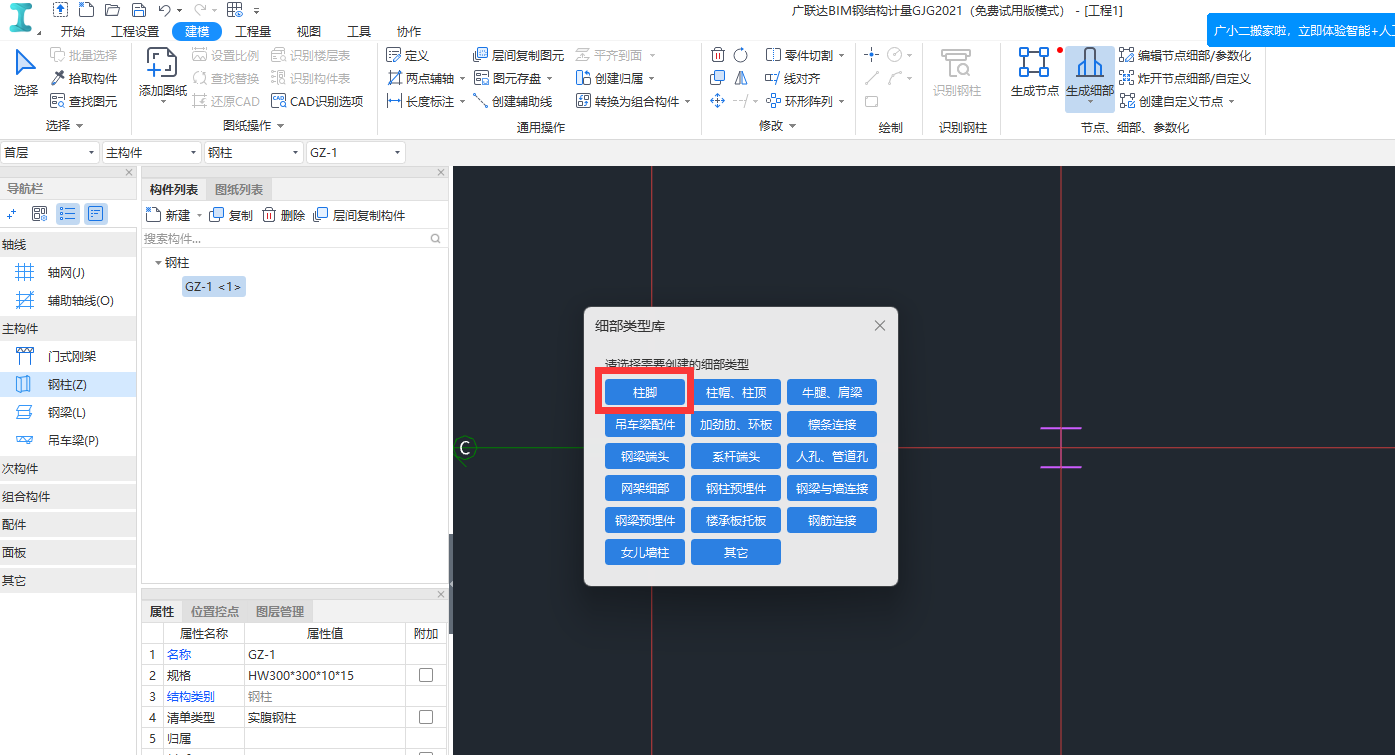Click the save icon in quick access
The width and height of the screenshot is (1395, 755).
(x=138, y=10)
